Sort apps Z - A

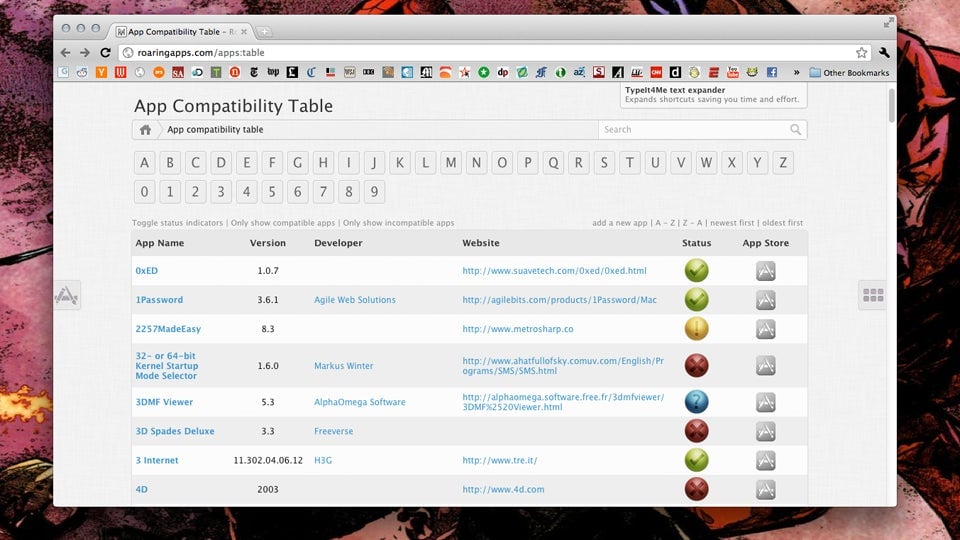(x=692, y=223)
